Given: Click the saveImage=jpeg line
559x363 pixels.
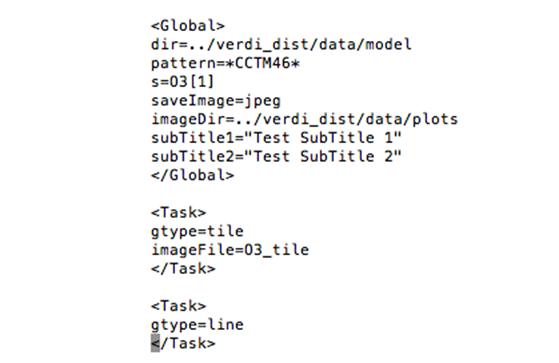Looking at the screenshot, I should 216,101.
